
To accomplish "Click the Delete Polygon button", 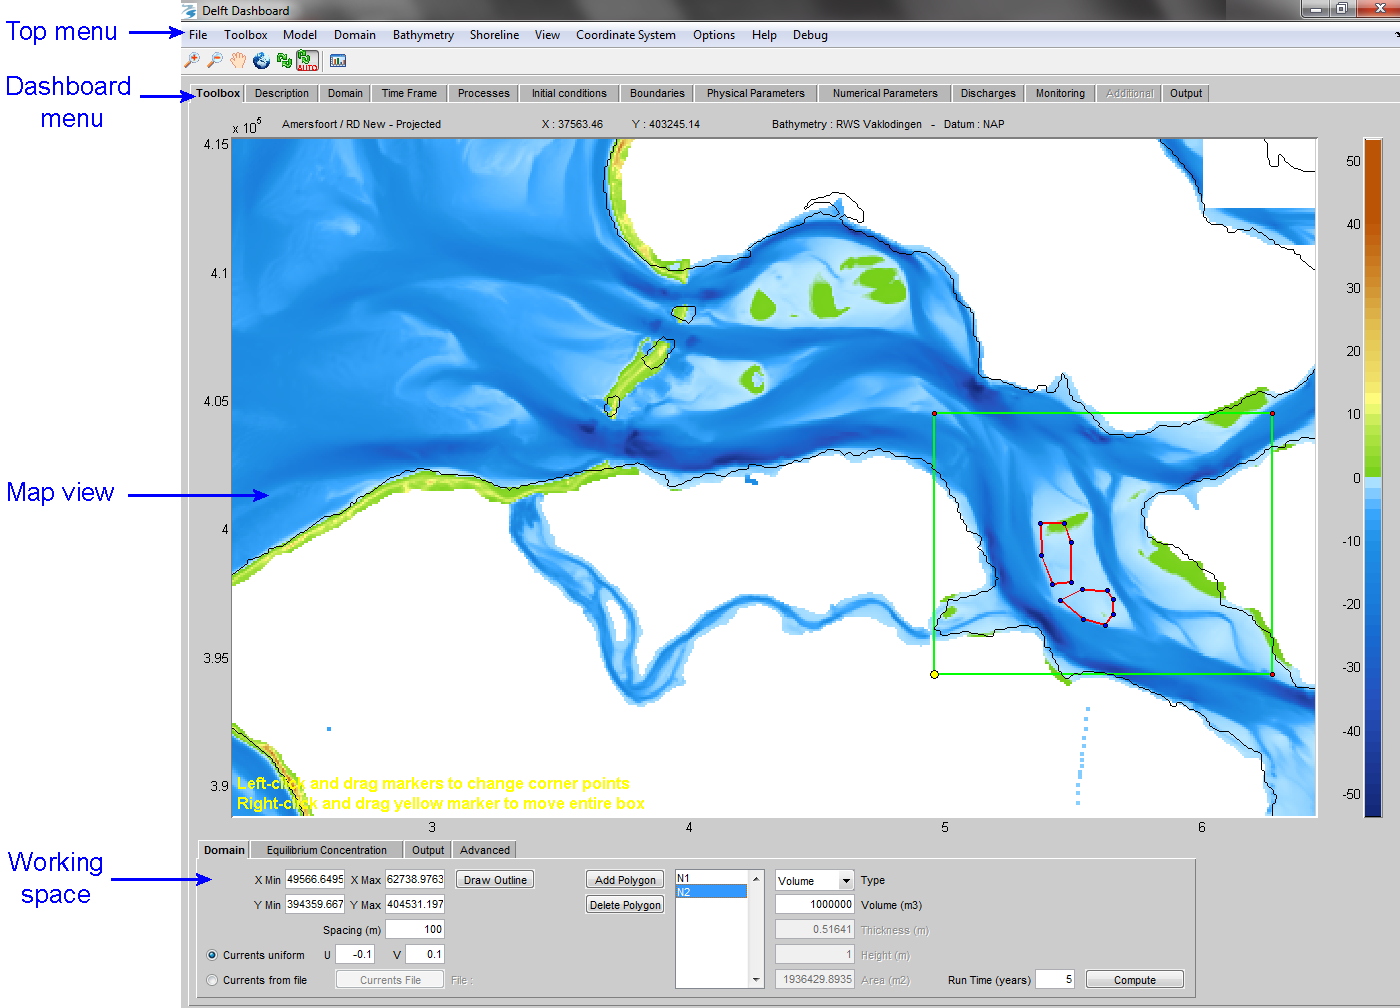I will coord(625,905).
